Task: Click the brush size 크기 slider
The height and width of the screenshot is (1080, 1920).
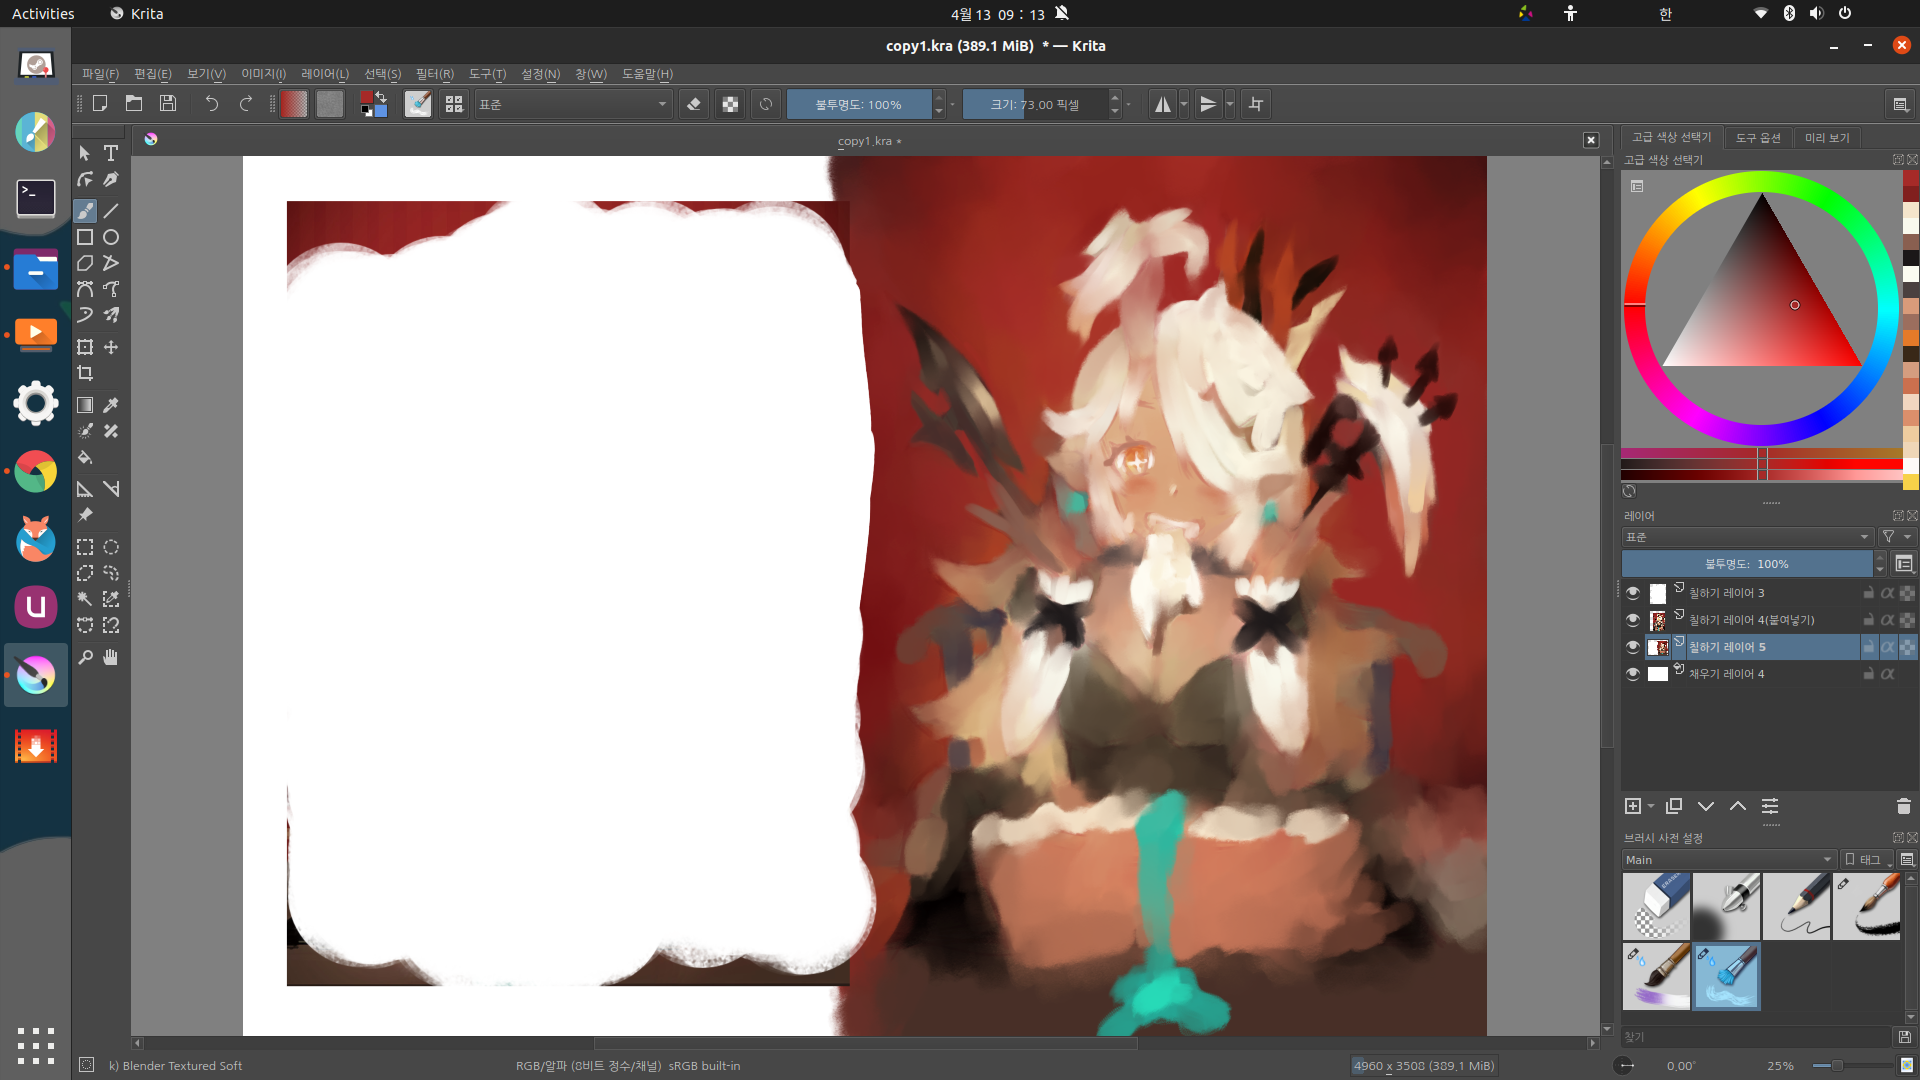Action: (x=1035, y=104)
